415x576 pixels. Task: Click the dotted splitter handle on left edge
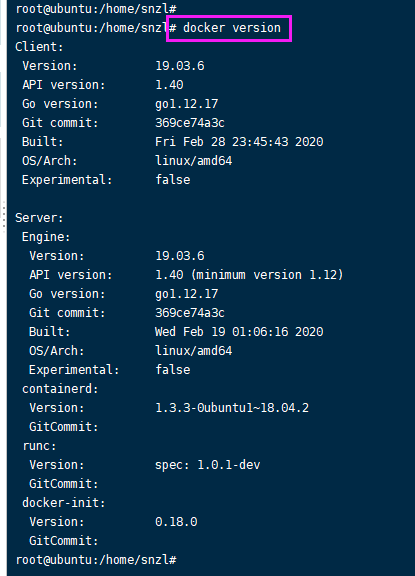pos(4,217)
